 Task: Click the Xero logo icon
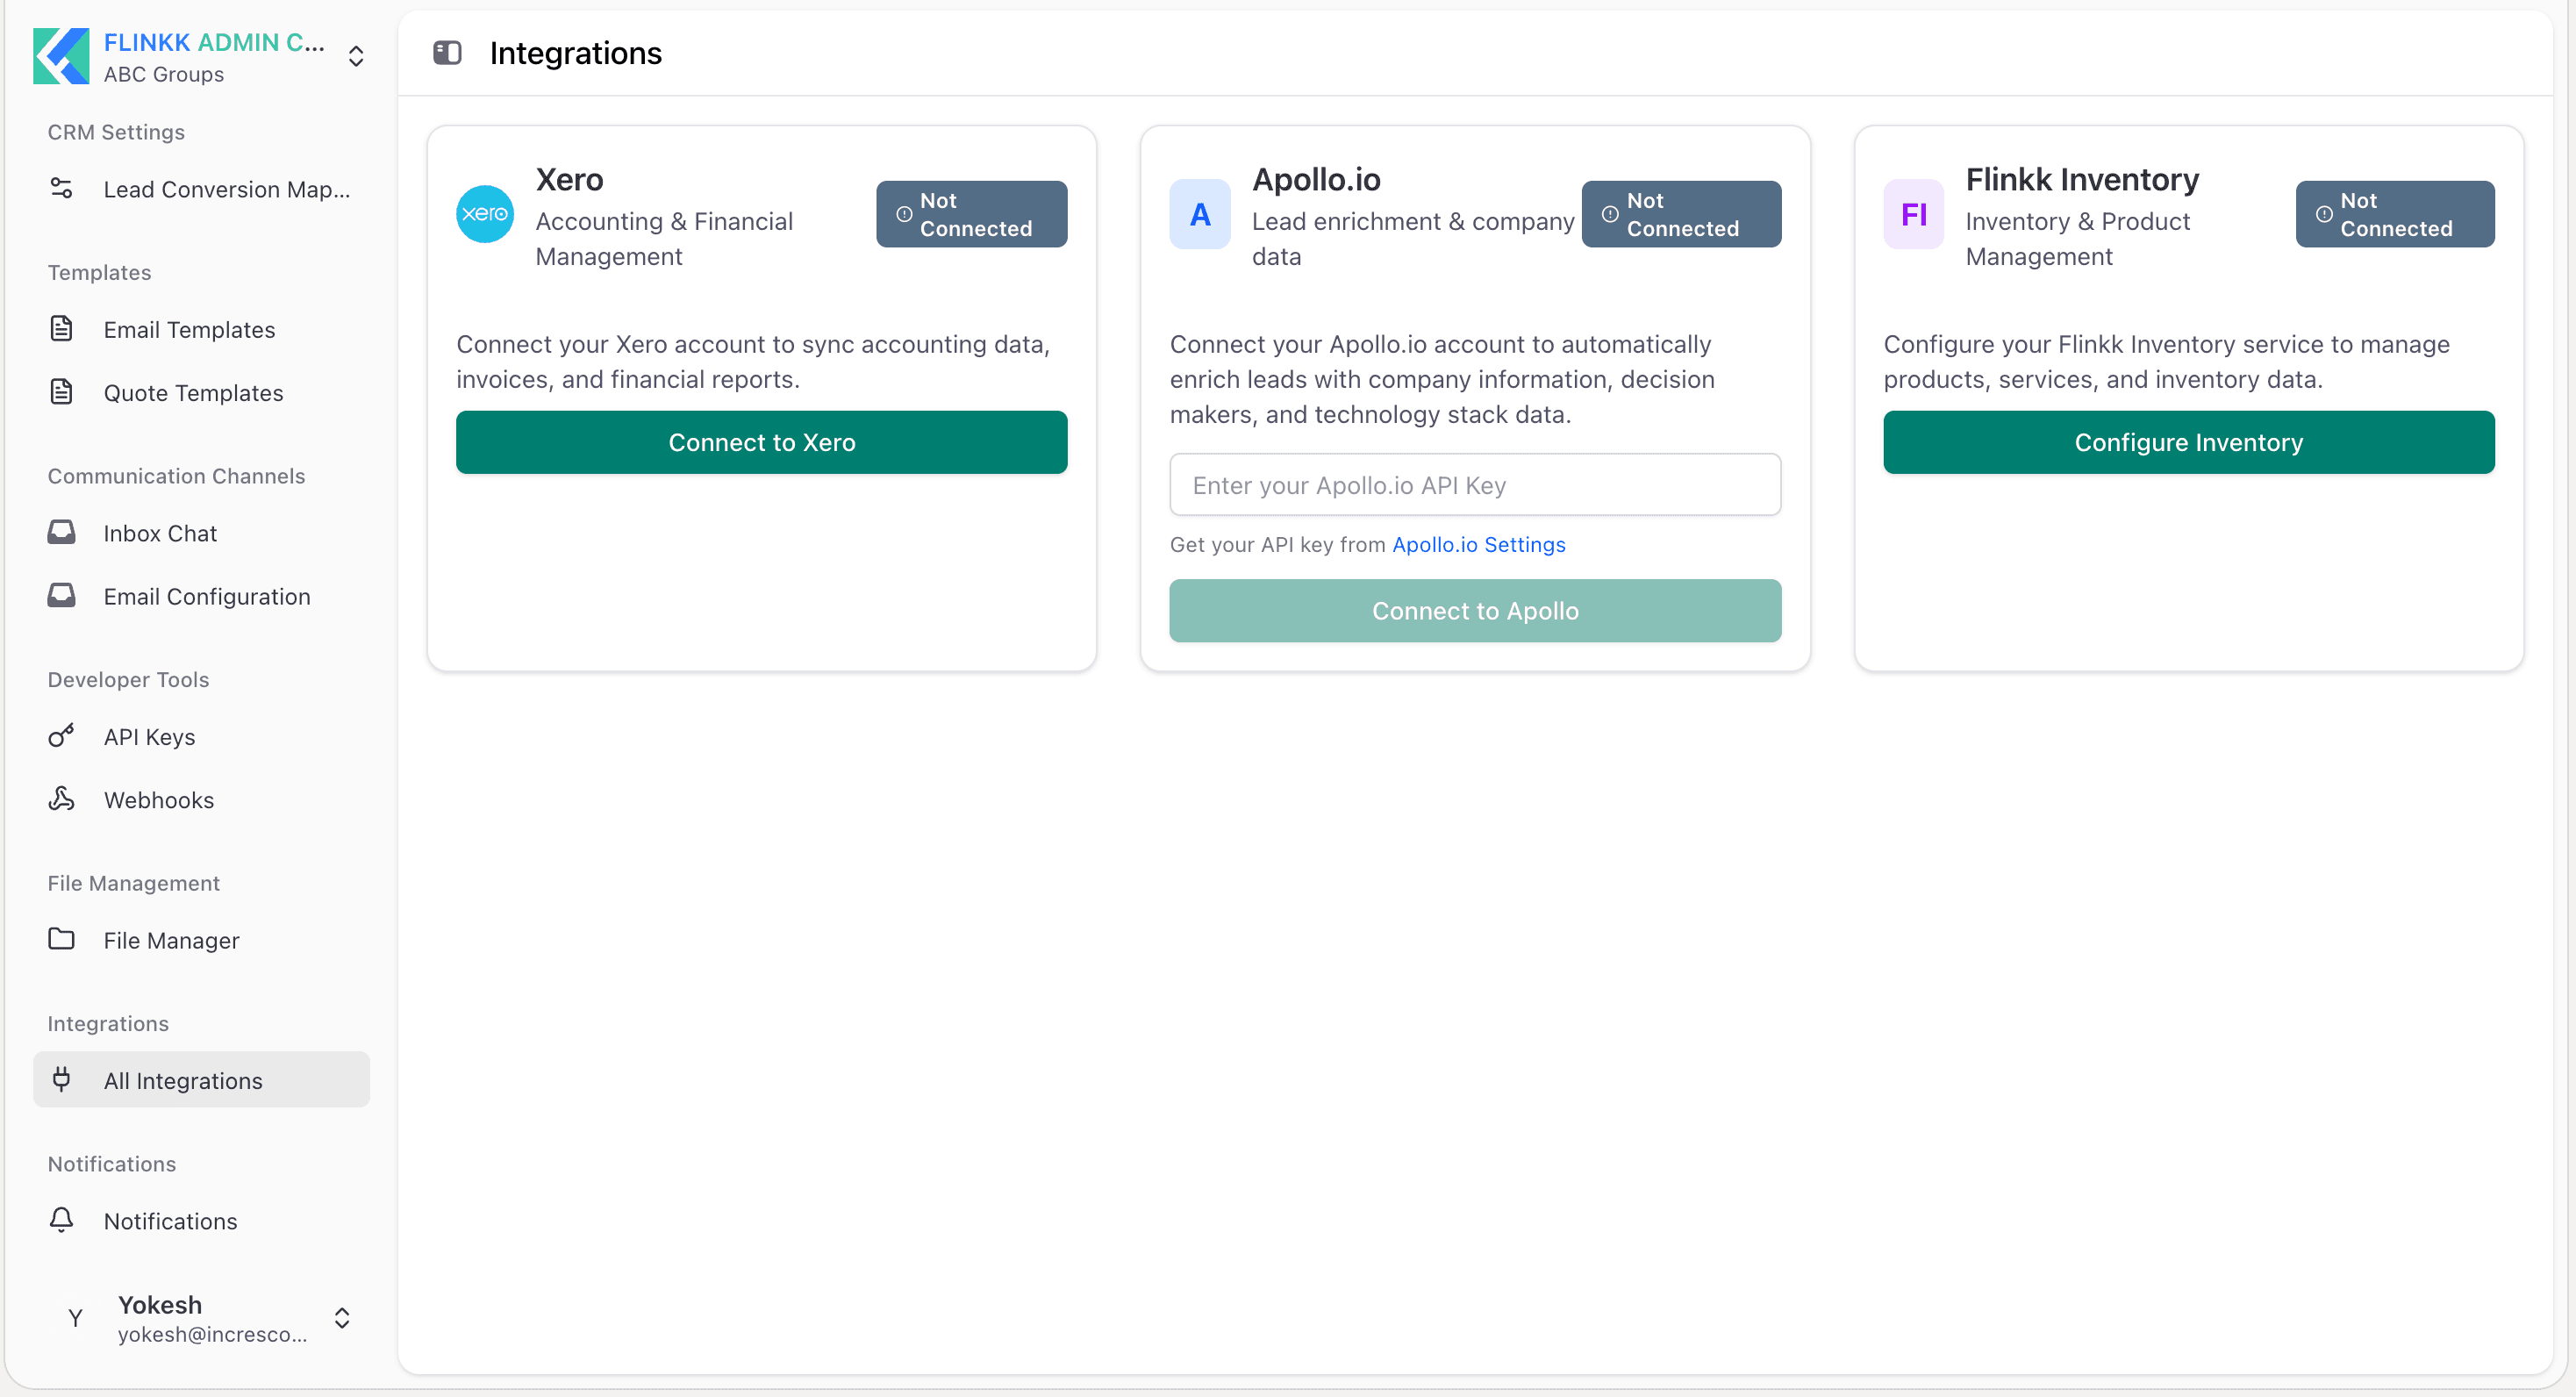(x=485, y=214)
